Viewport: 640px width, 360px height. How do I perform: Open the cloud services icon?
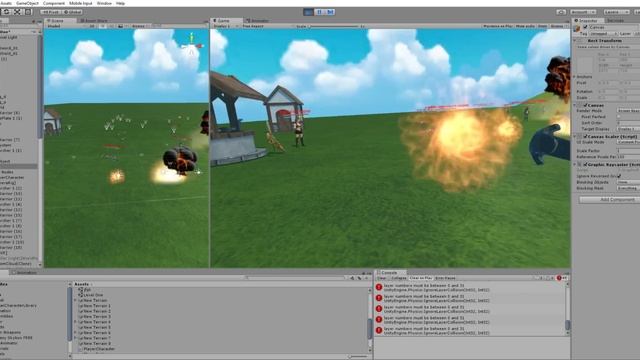561,12
